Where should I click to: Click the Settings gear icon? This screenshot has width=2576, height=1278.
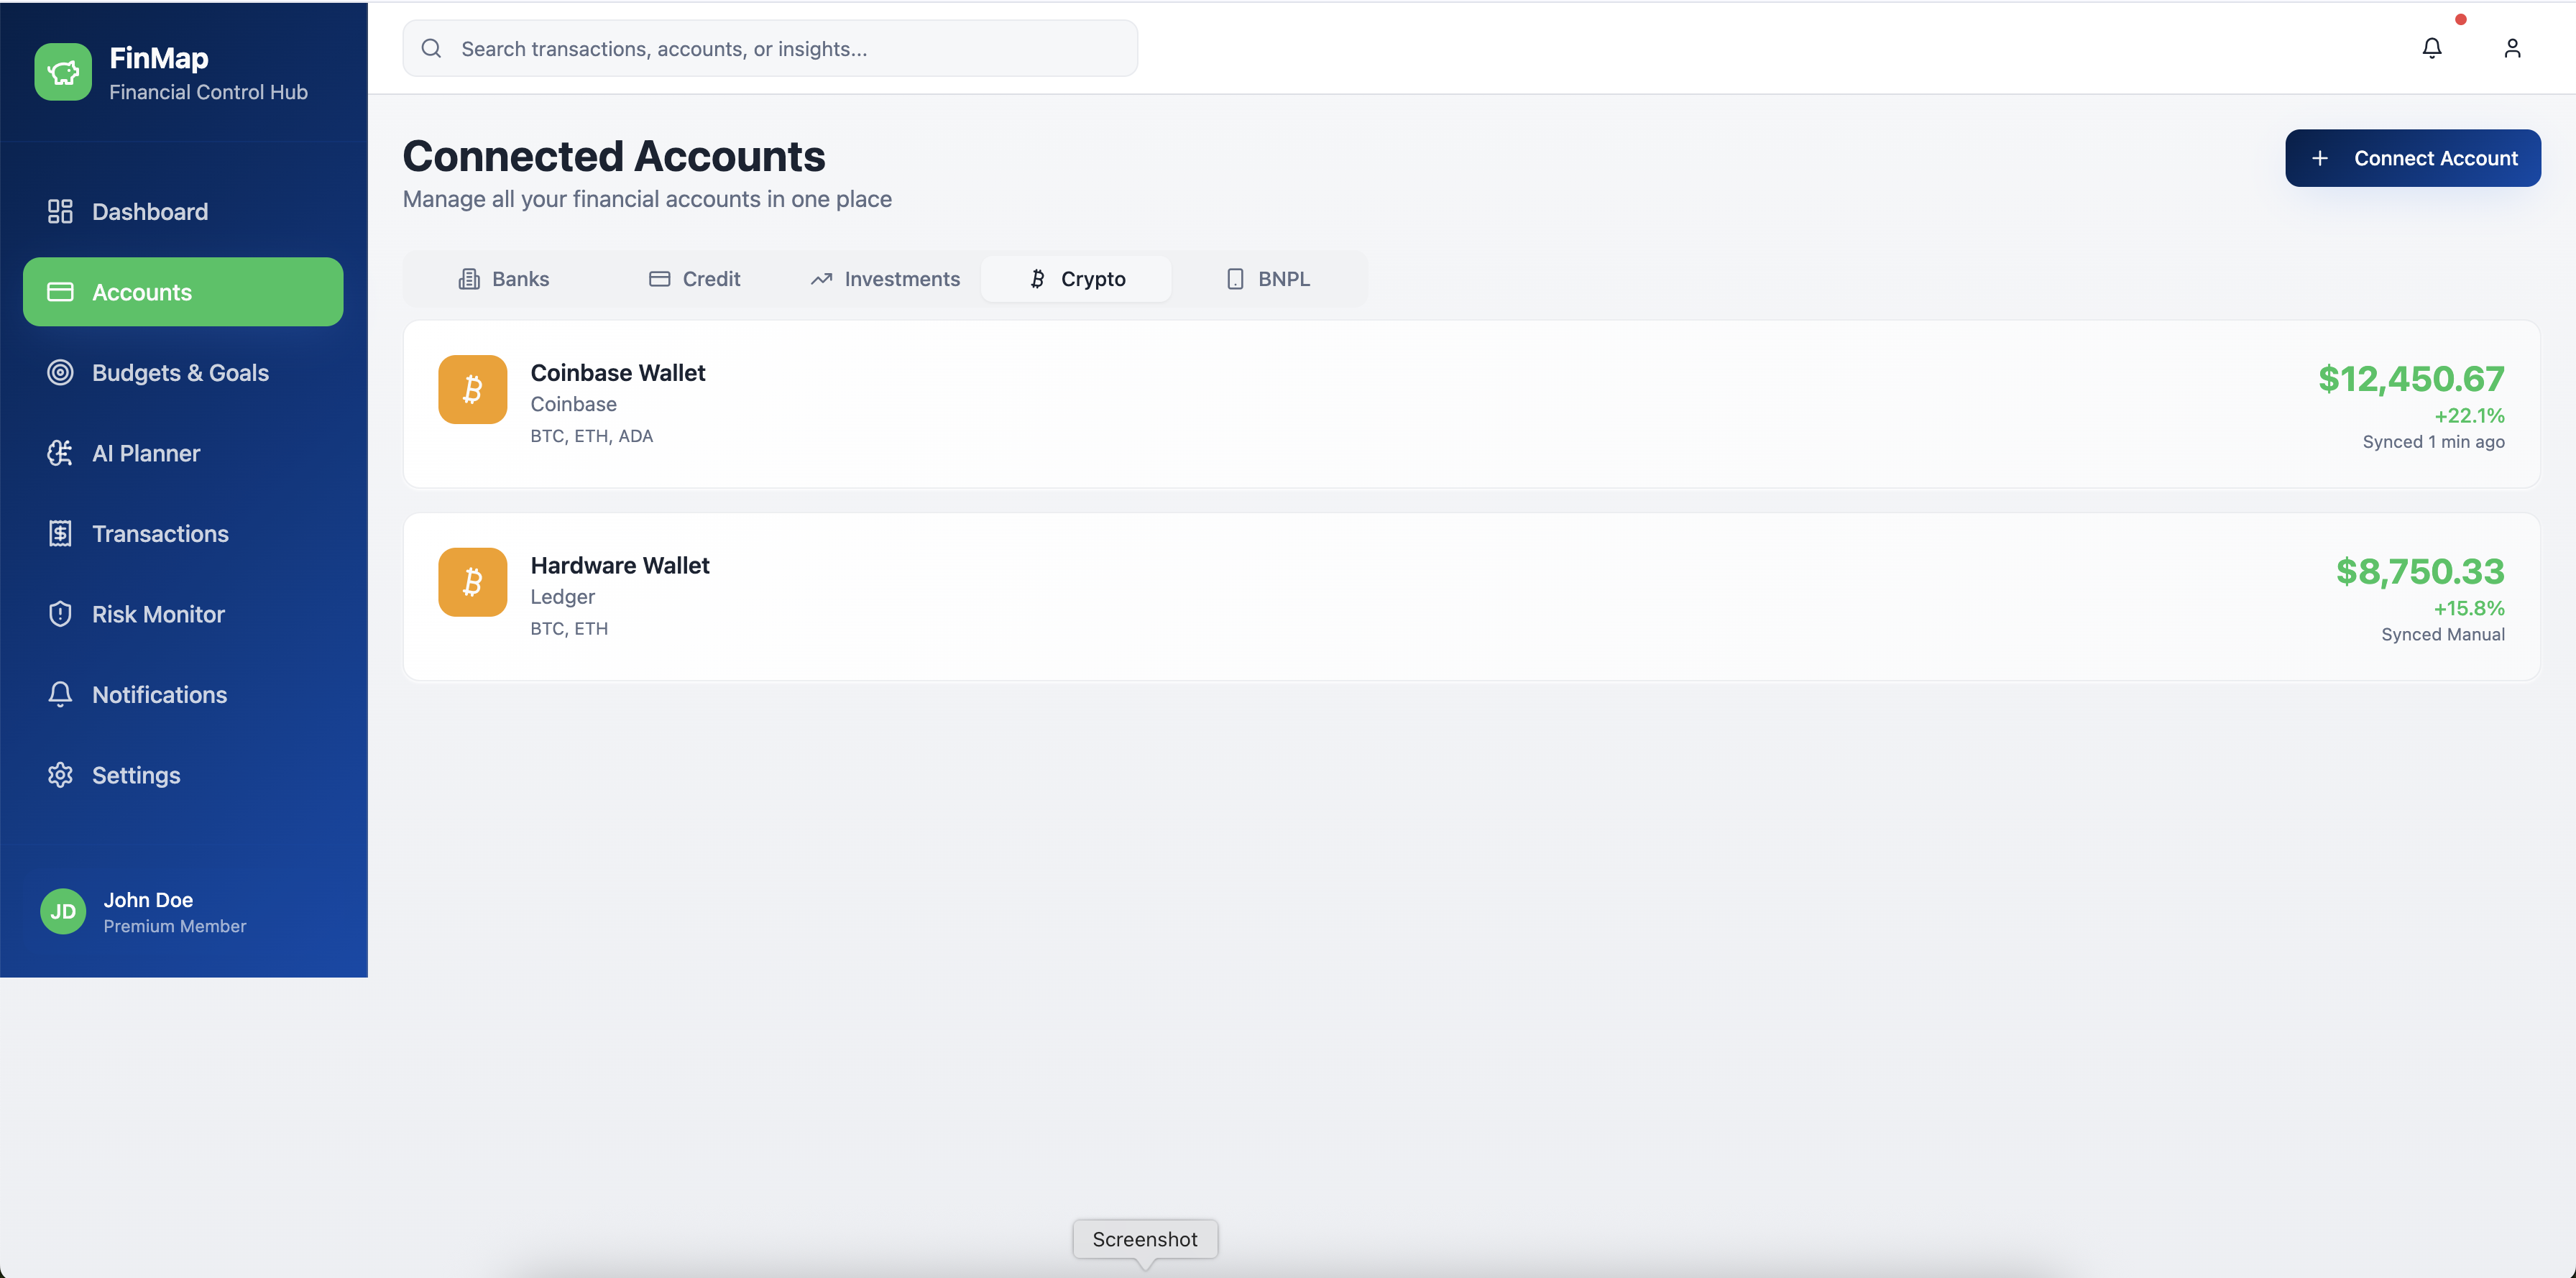pyautogui.click(x=60, y=775)
